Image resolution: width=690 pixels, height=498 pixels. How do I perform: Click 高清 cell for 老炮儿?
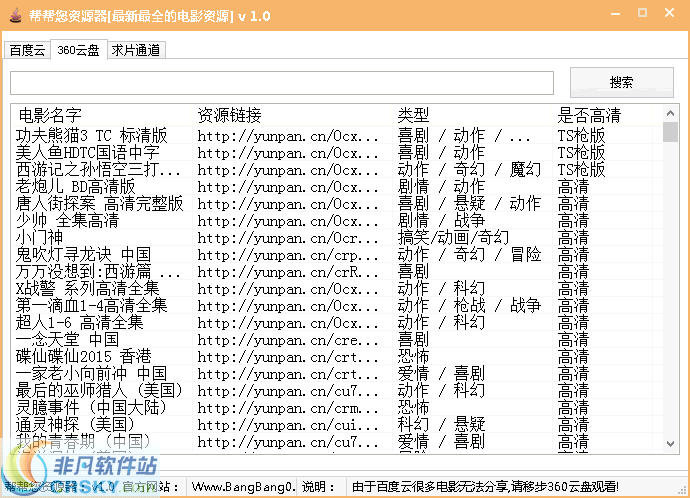[x=573, y=187]
